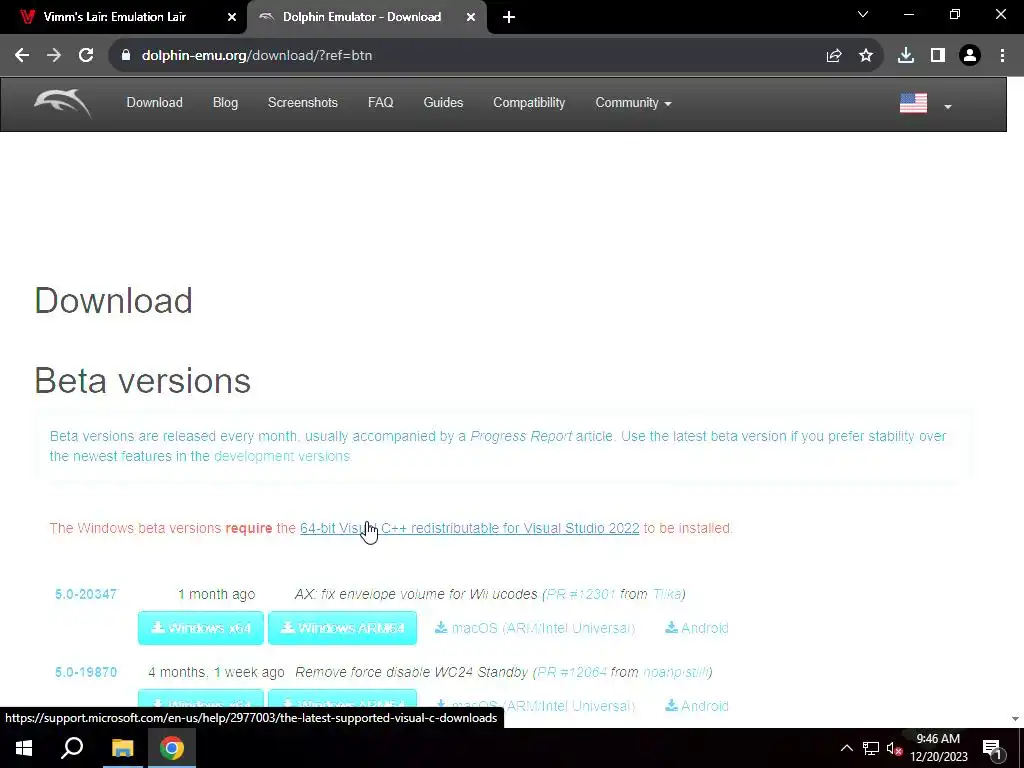
Task: Open File Explorer from the taskbar
Action: pyautogui.click(x=122, y=748)
